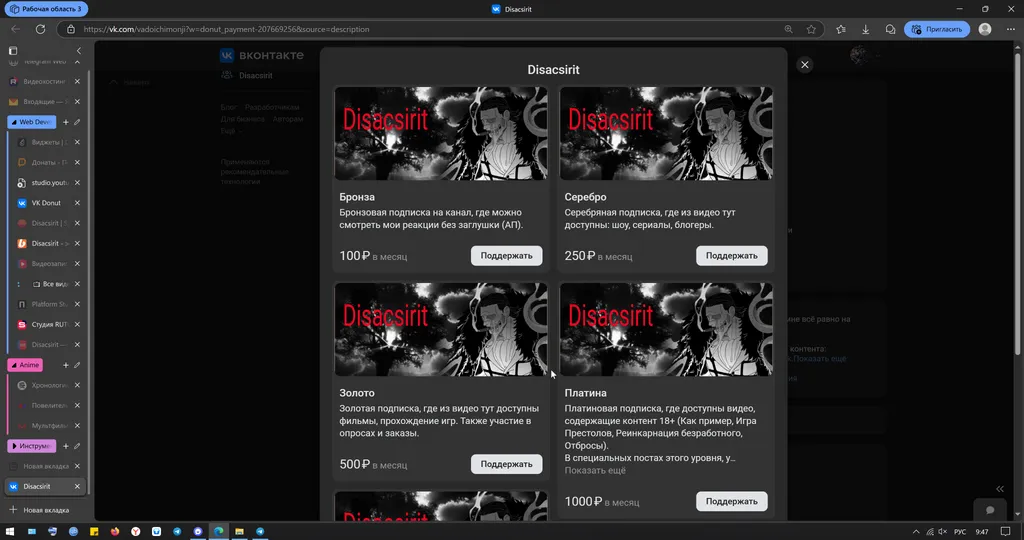Expand Платина description with Показать ещё
This screenshot has width=1024, height=540.
595,471
